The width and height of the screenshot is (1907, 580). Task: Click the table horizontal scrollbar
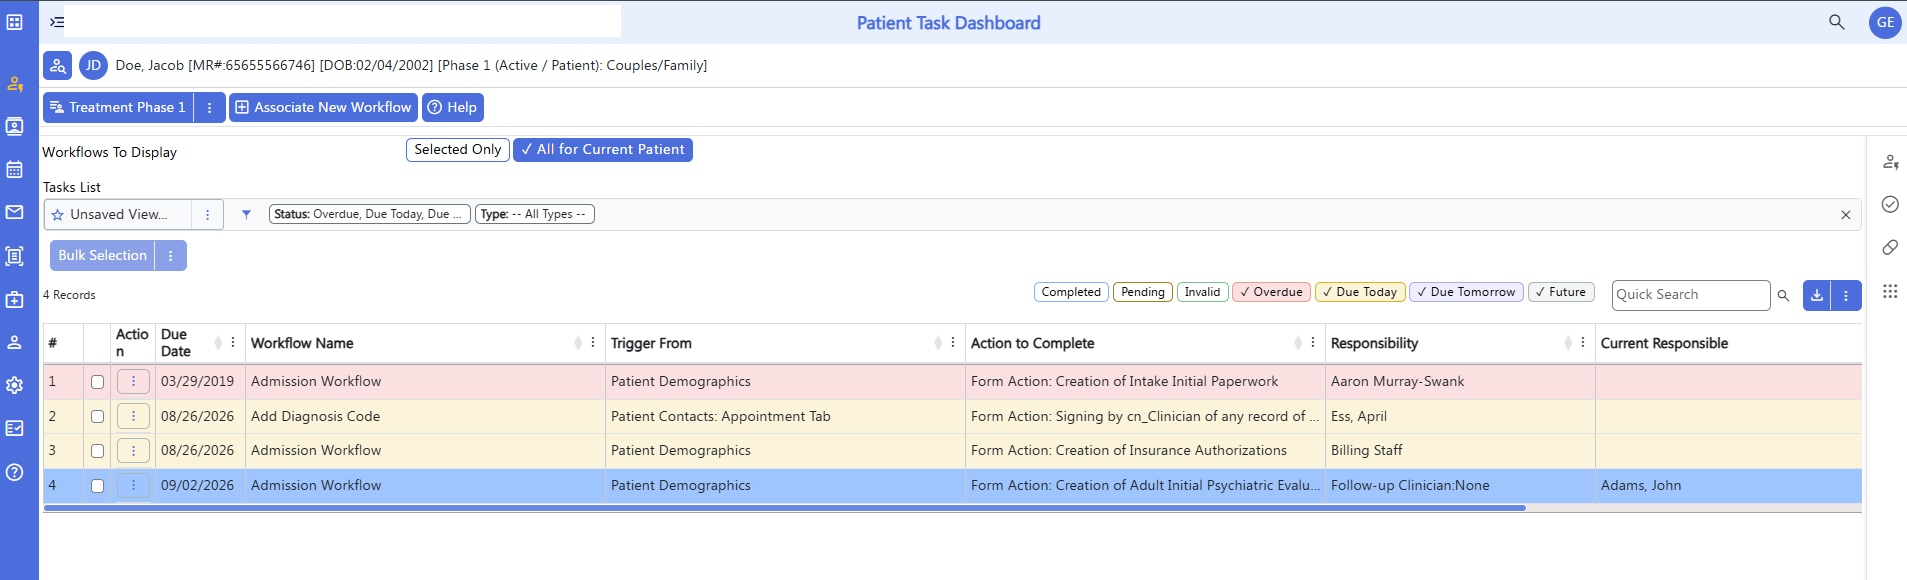click(x=785, y=508)
